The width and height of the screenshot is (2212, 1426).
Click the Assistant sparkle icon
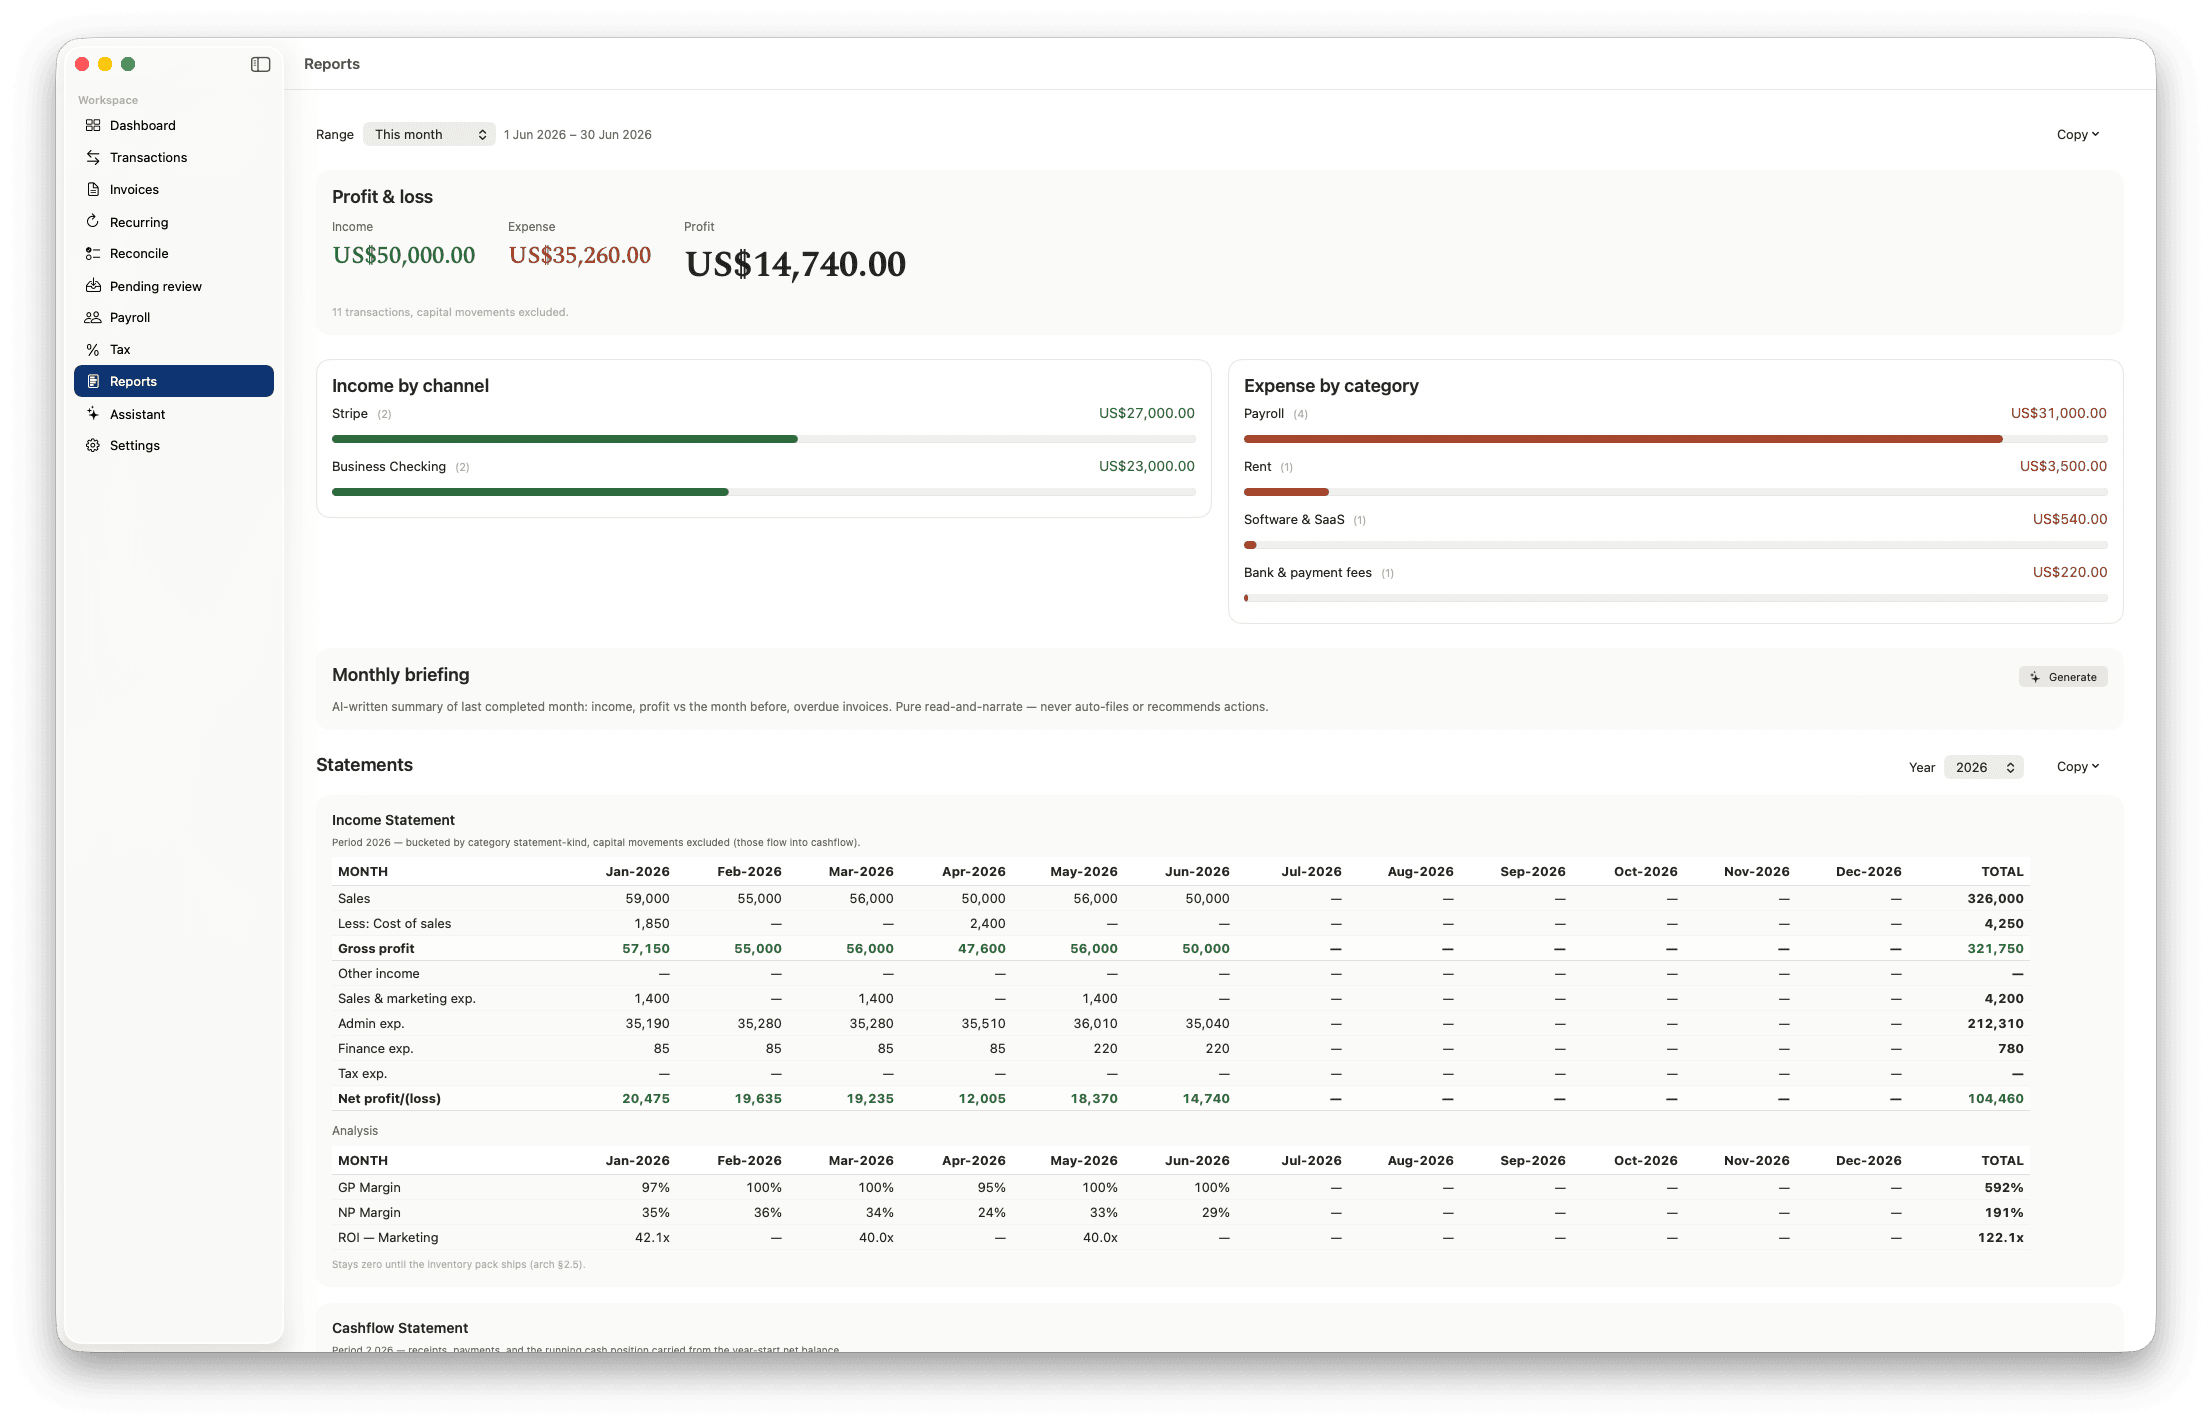pos(93,413)
